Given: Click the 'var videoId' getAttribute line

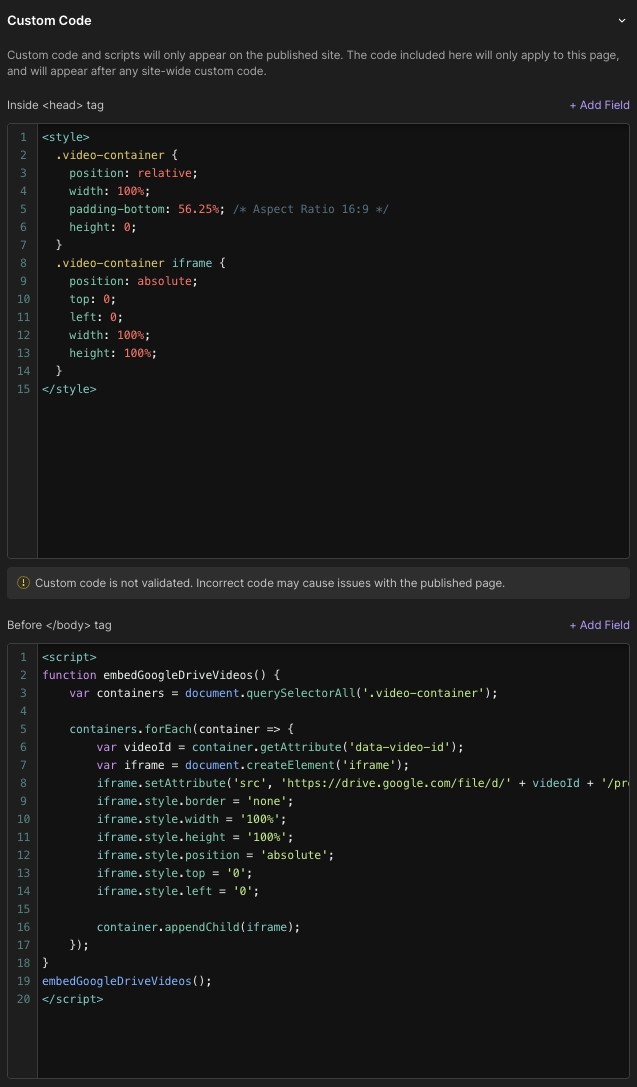Looking at the screenshot, I should click(x=280, y=747).
